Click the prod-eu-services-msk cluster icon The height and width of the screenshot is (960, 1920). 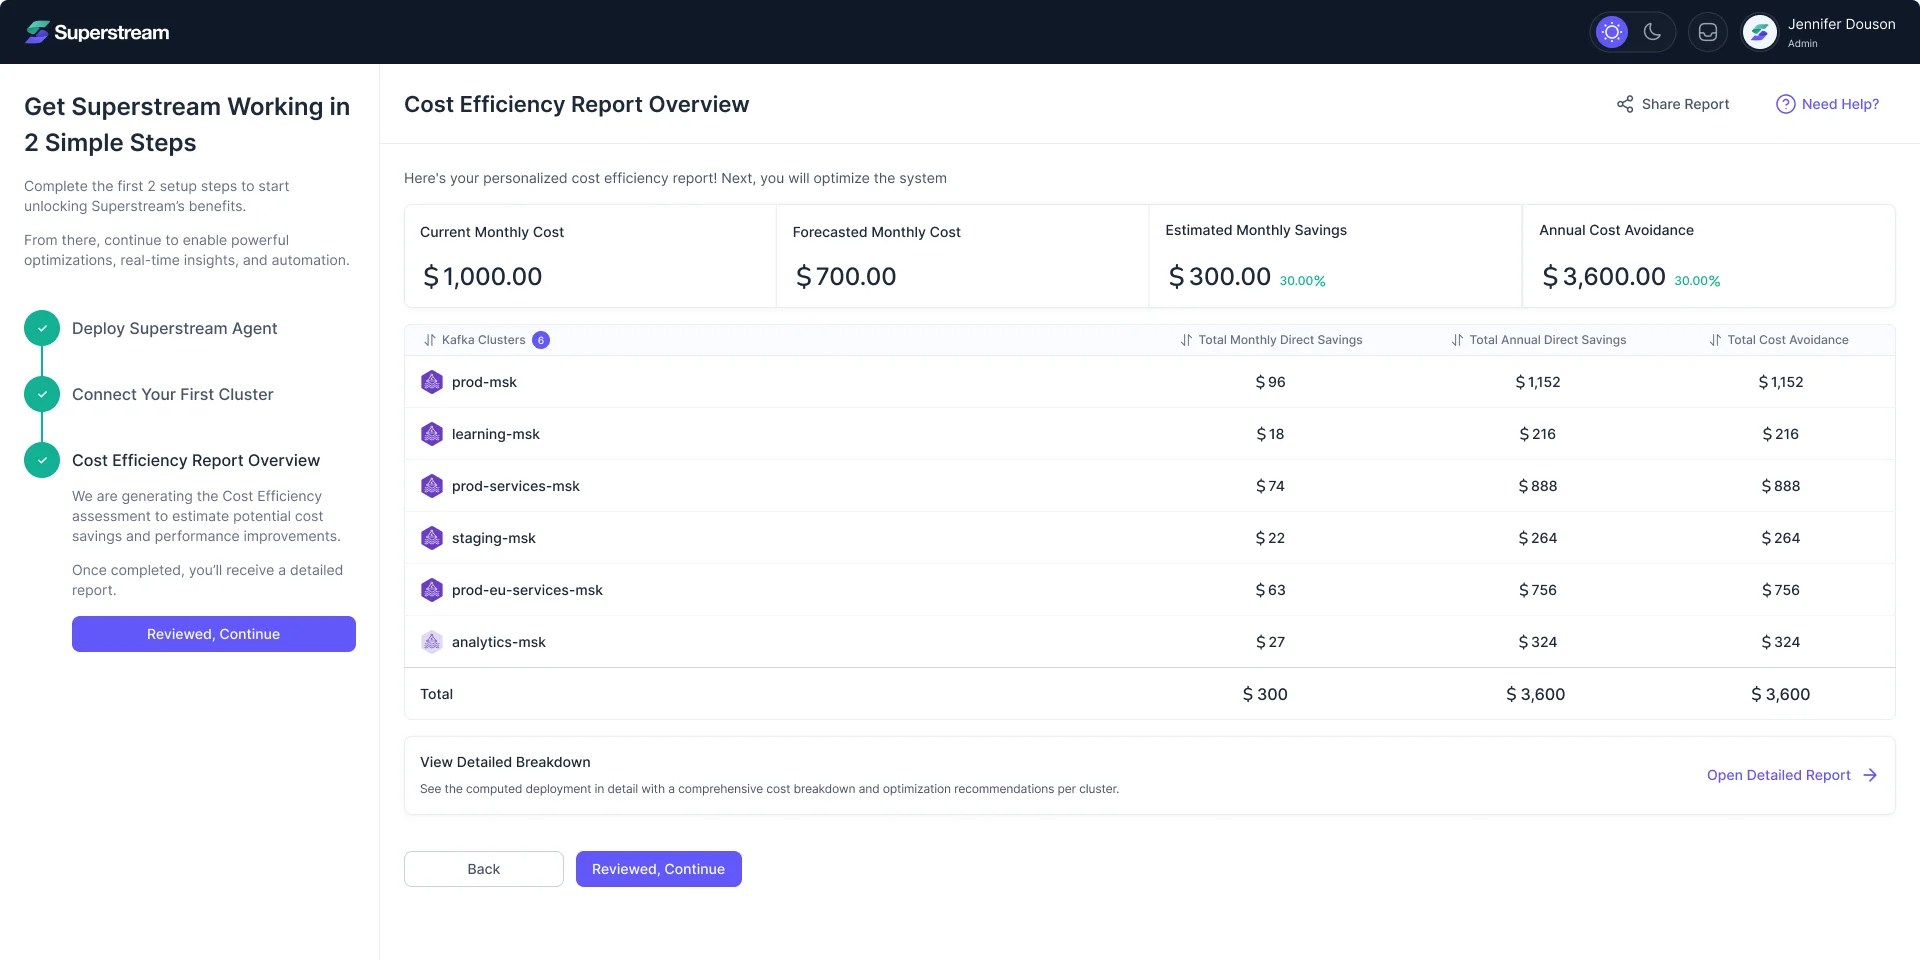point(432,590)
